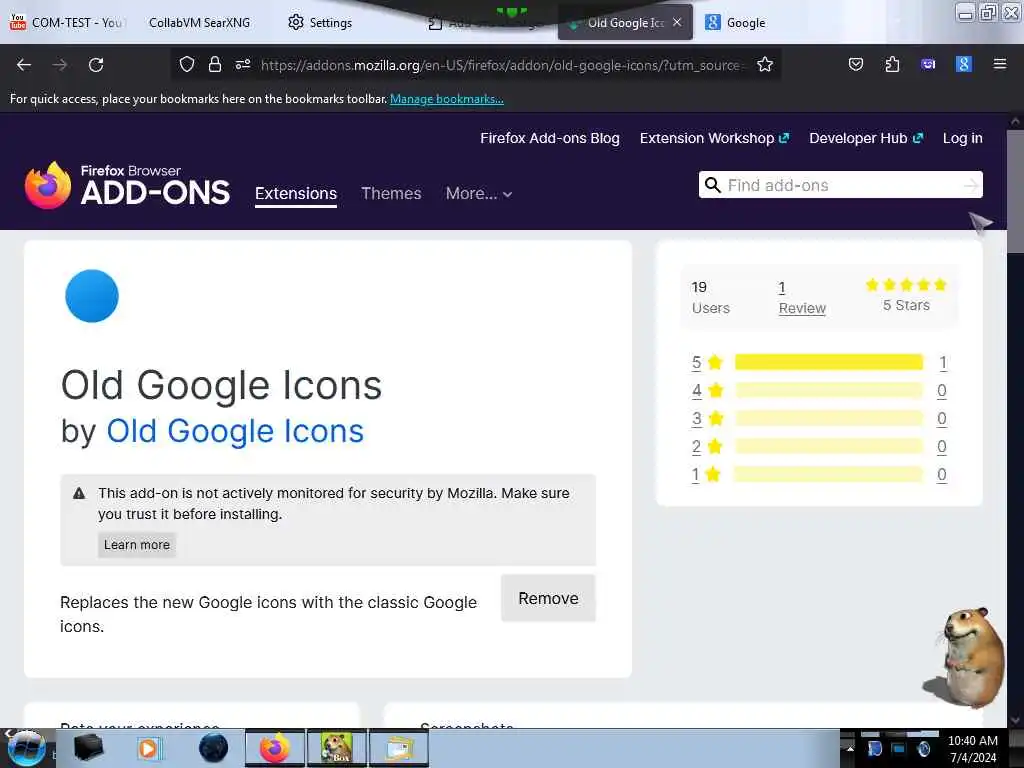Reload the current page

pyautogui.click(x=96, y=65)
